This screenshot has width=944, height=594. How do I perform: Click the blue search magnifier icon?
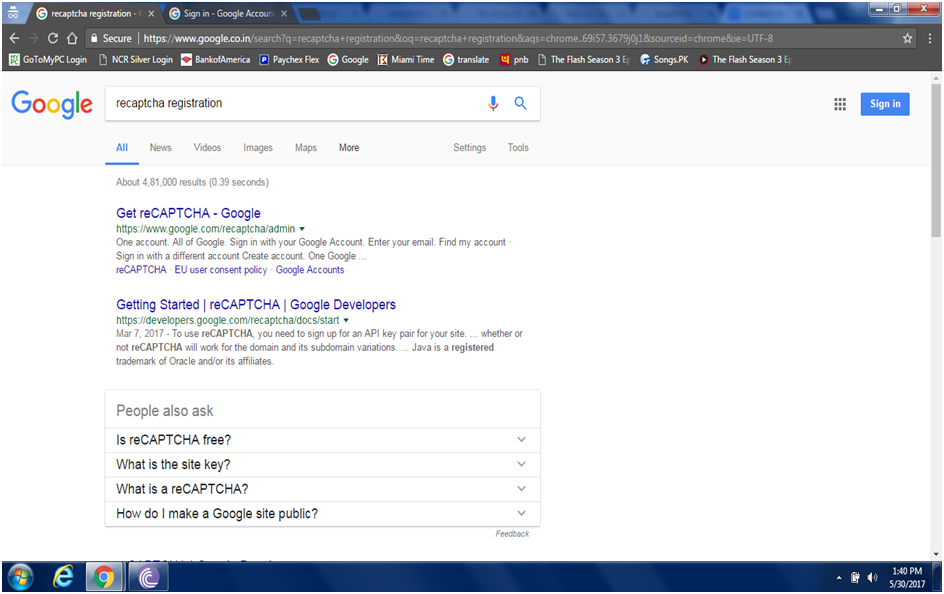point(520,103)
